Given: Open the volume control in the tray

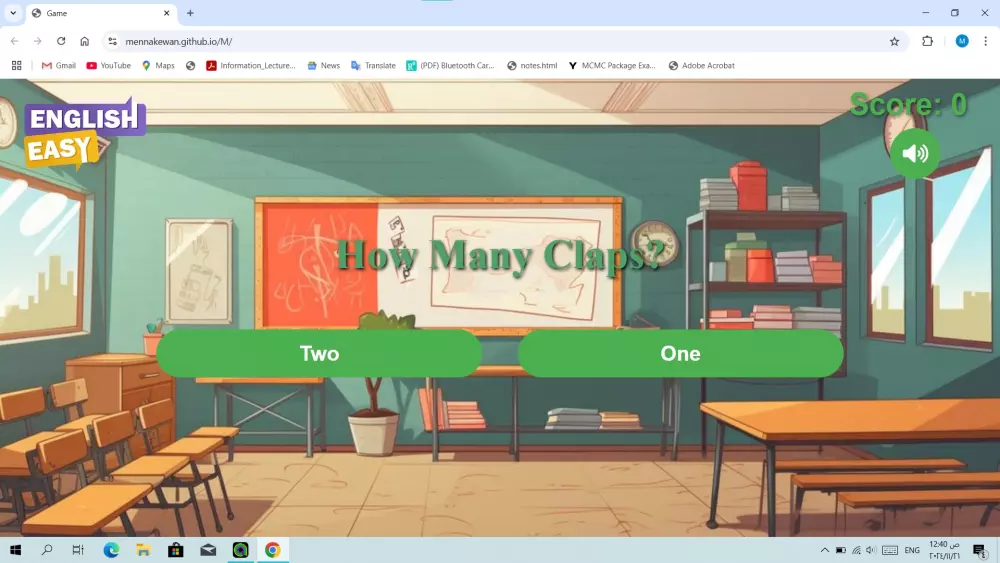Looking at the screenshot, I should (x=871, y=550).
